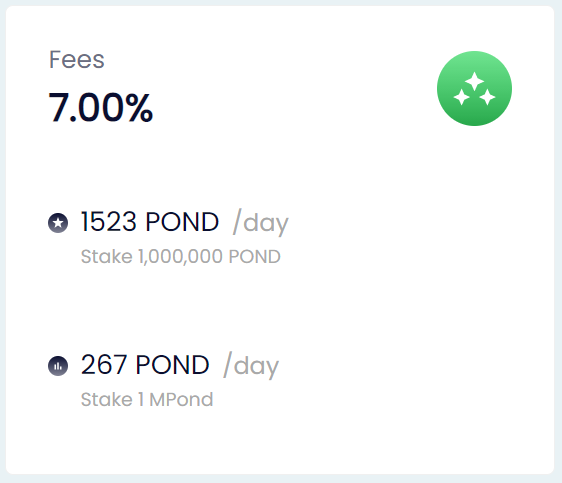Viewport: 562px width, 483px height.
Task: Click the word POND after 1523
Action: 182,222
